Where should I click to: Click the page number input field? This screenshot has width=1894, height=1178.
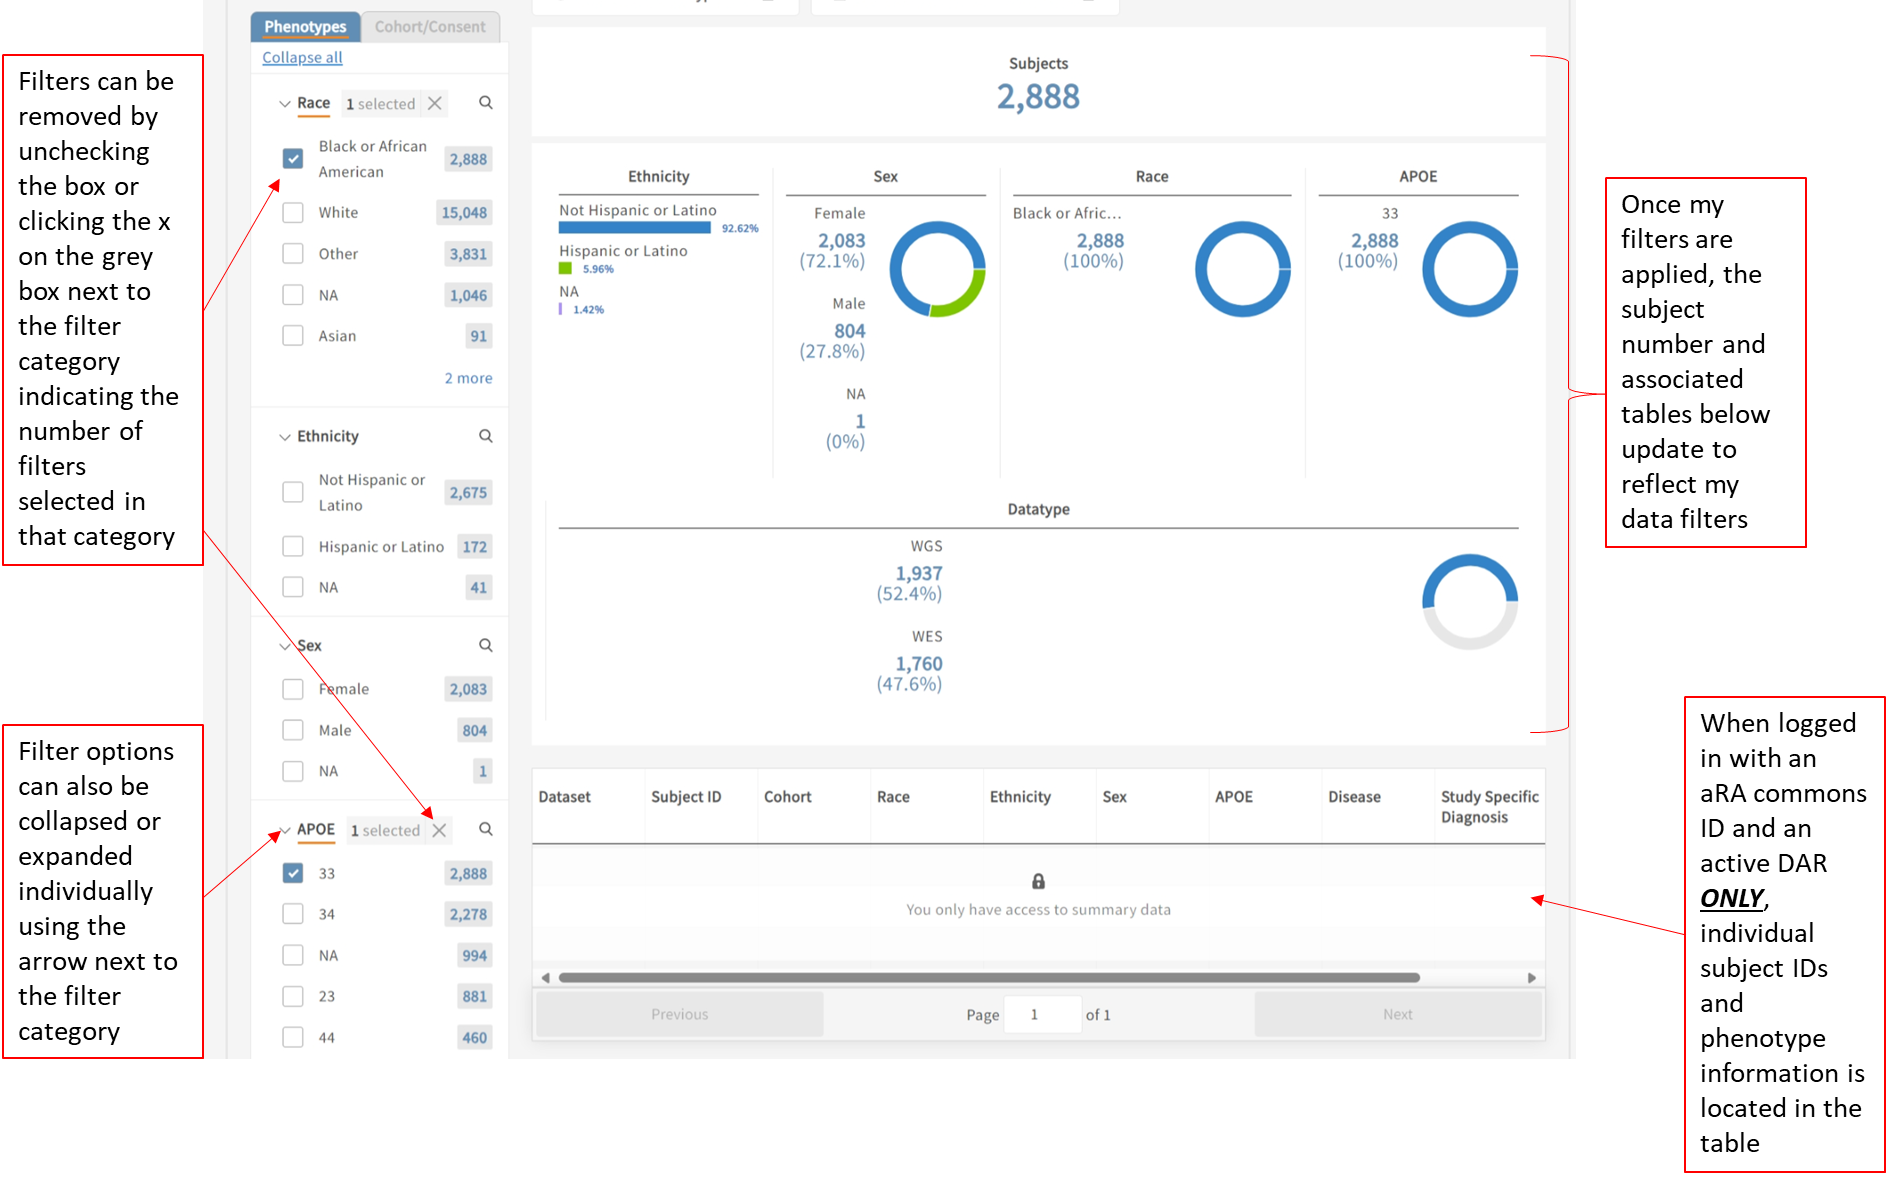pos(1041,1014)
